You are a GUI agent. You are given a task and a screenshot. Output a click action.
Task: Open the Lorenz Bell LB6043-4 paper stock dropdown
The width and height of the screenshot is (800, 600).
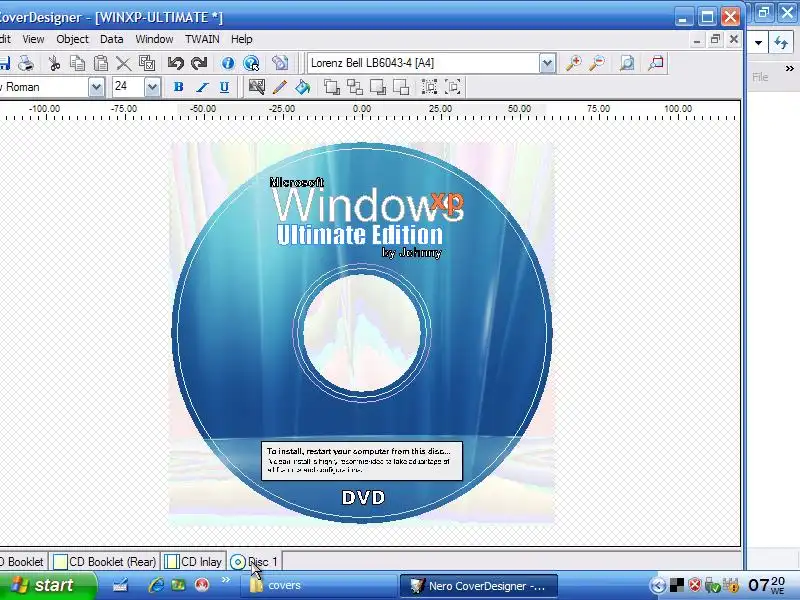(x=547, y=63)
